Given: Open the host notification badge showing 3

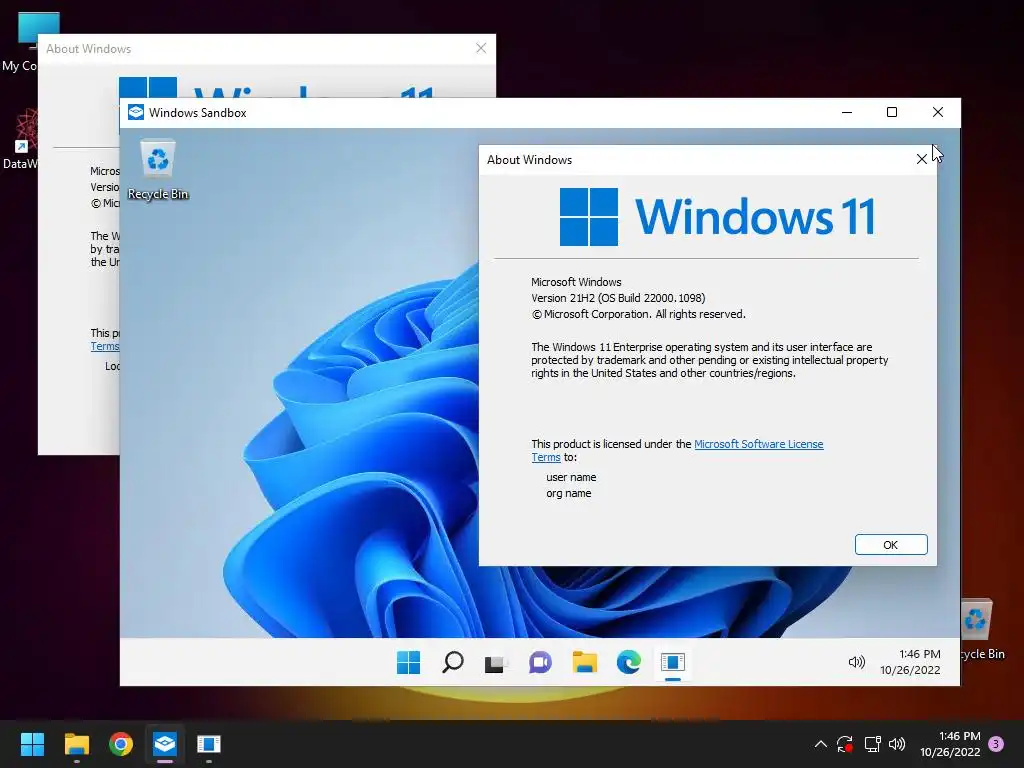Looking at the screenshot, I should (x=996, y=744).
